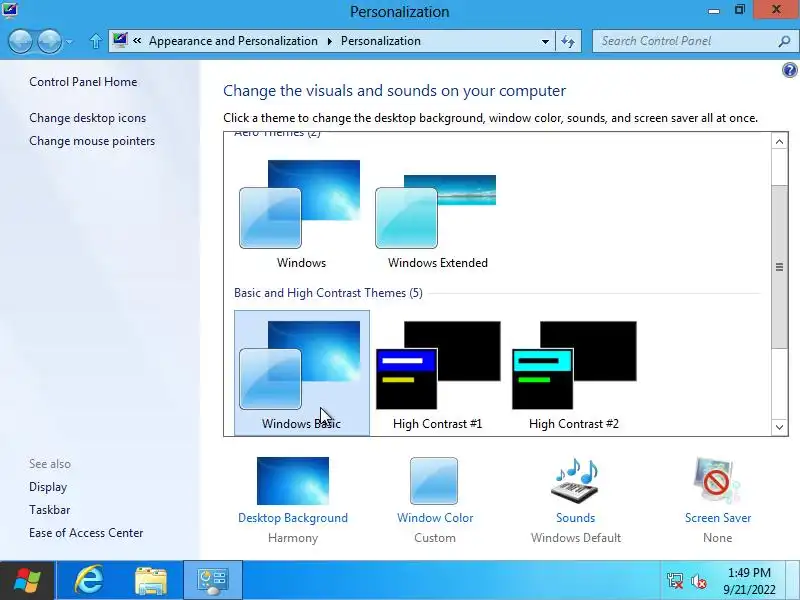Image resolution: width=800 pixels, height=600 pixels.
Task: Click Basic and High Contrast Themes header
Action: pyautogui.click(x=328, y=293)
